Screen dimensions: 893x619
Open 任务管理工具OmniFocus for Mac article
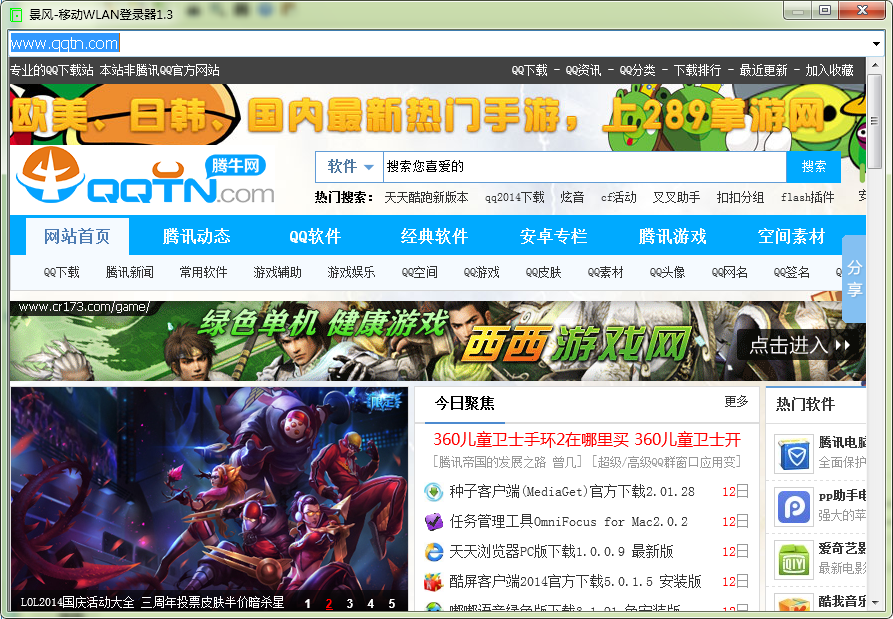[568, 521]
